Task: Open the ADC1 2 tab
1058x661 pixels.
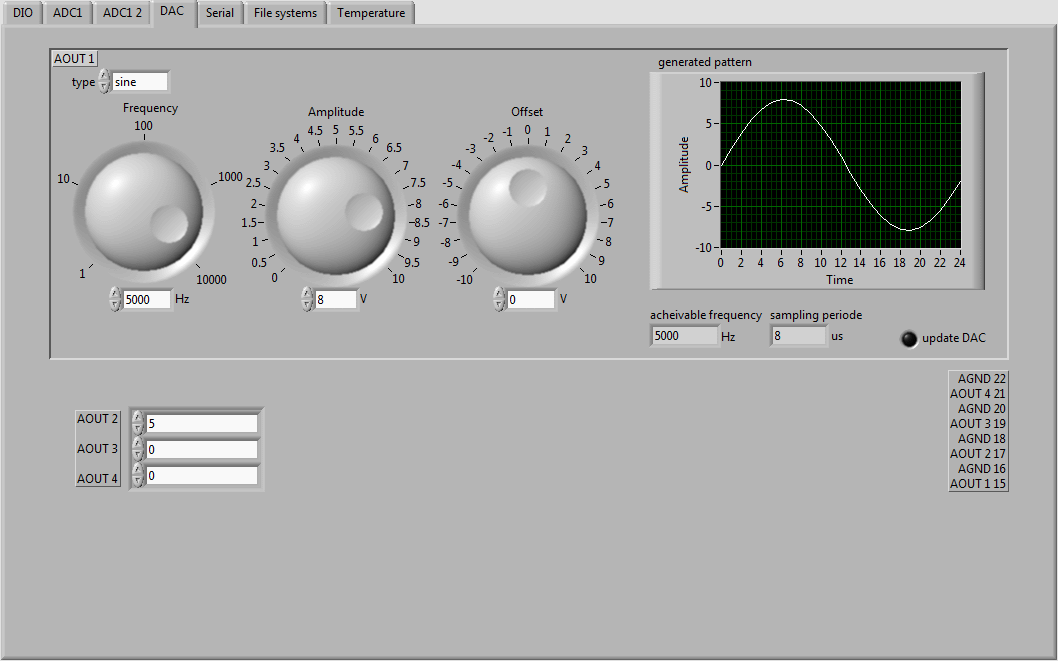Action: point(122,13)
